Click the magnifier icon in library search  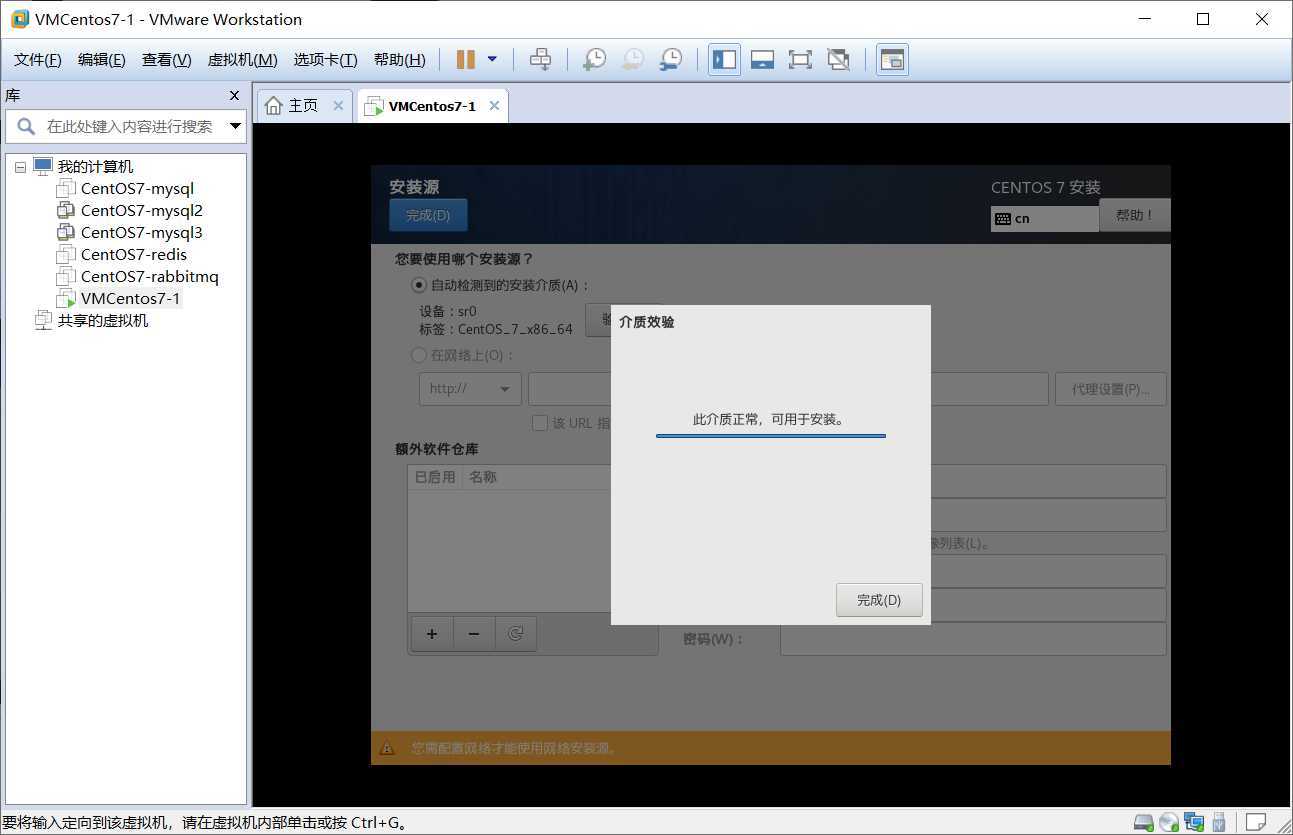(26, 126)
